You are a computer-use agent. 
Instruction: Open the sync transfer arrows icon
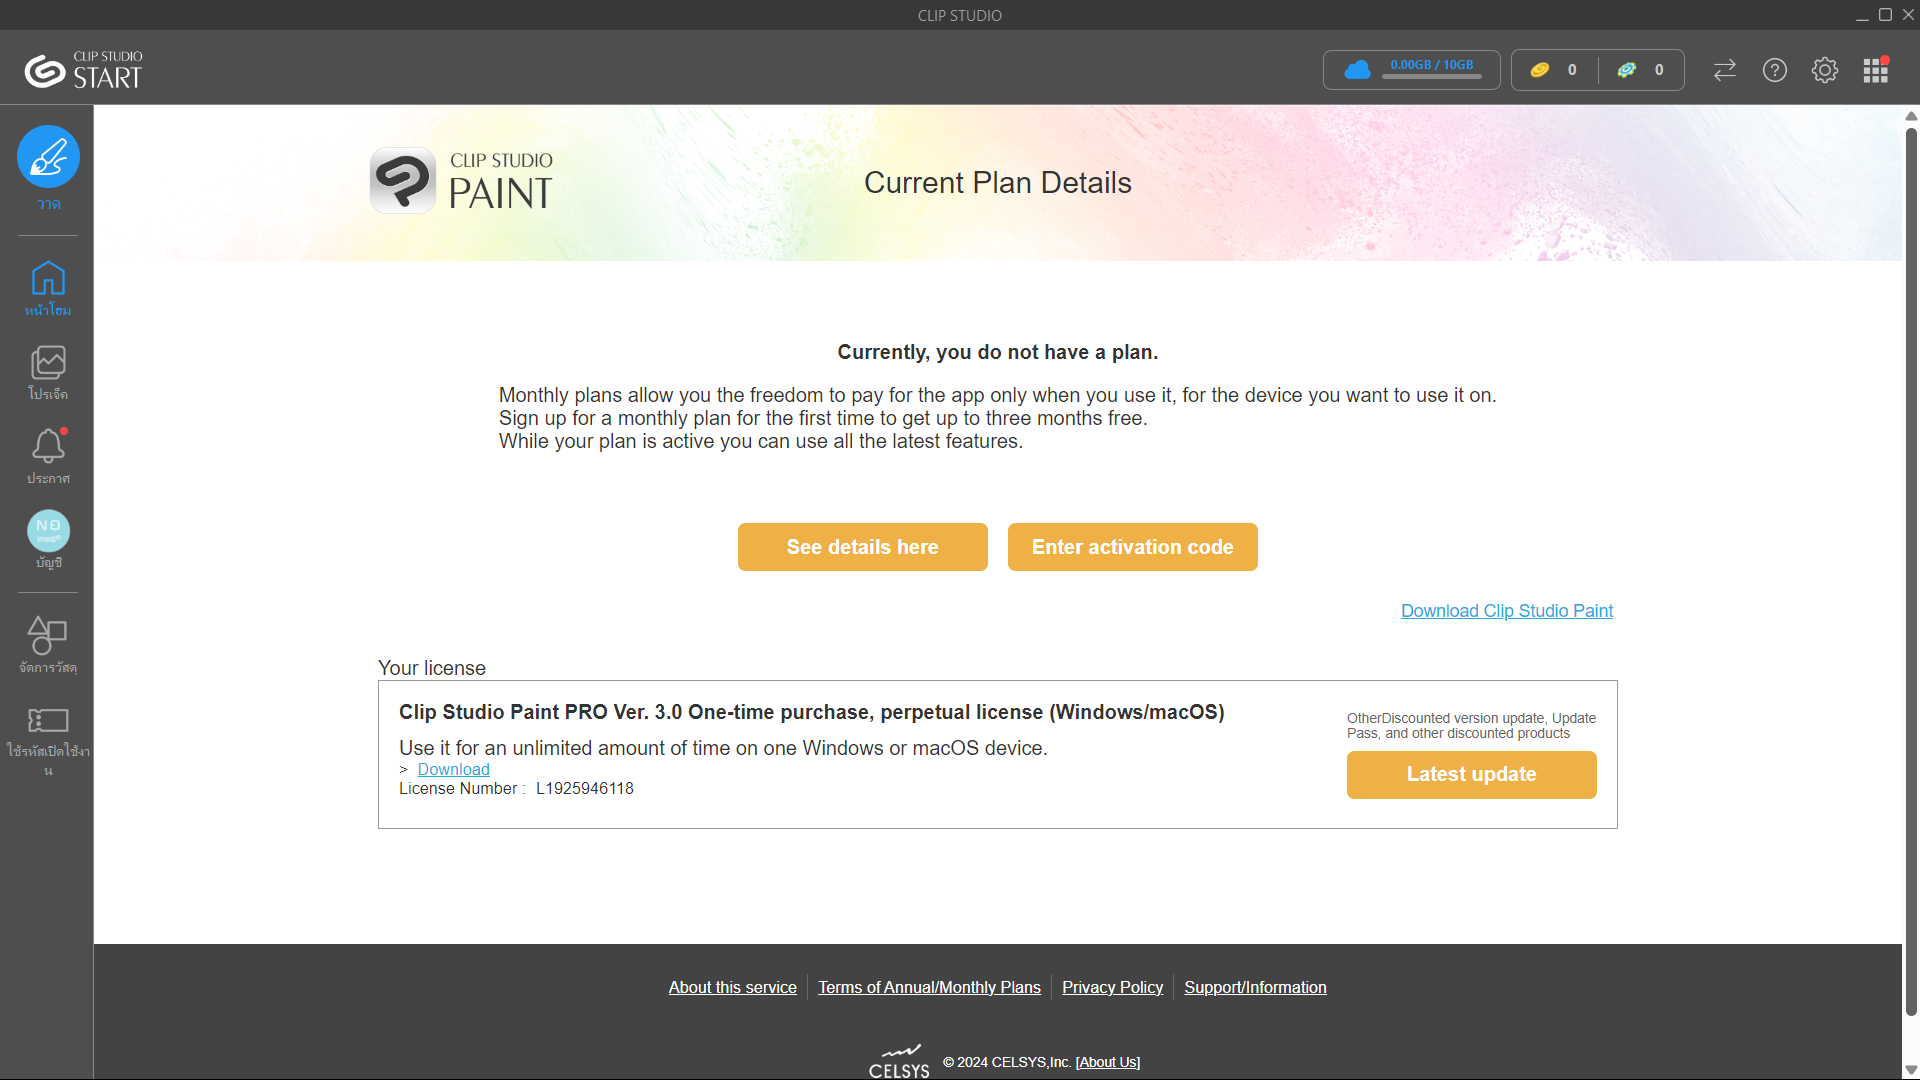1725,70
